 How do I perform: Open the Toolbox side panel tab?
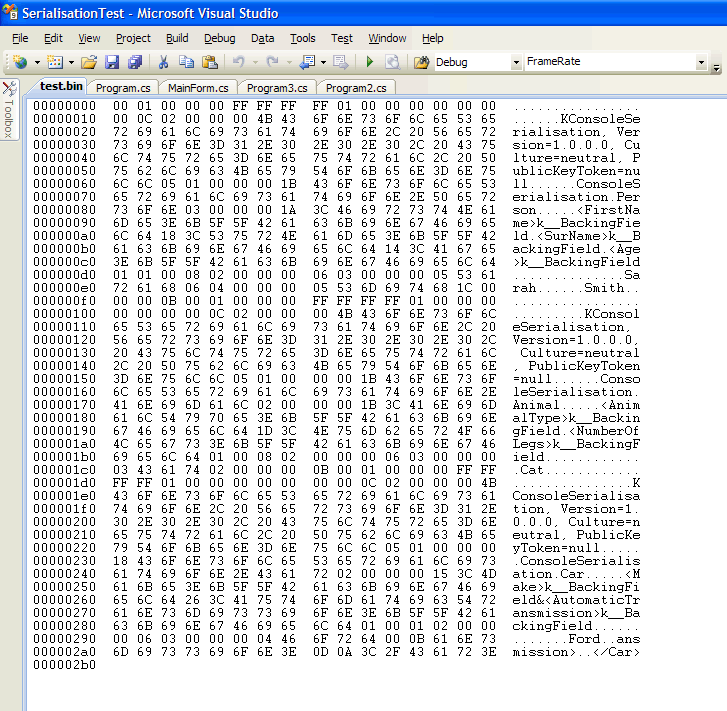(x=9, y=110)
